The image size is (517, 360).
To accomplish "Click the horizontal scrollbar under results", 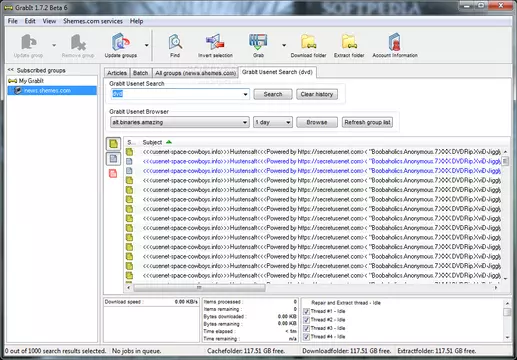I will point(199,287).
